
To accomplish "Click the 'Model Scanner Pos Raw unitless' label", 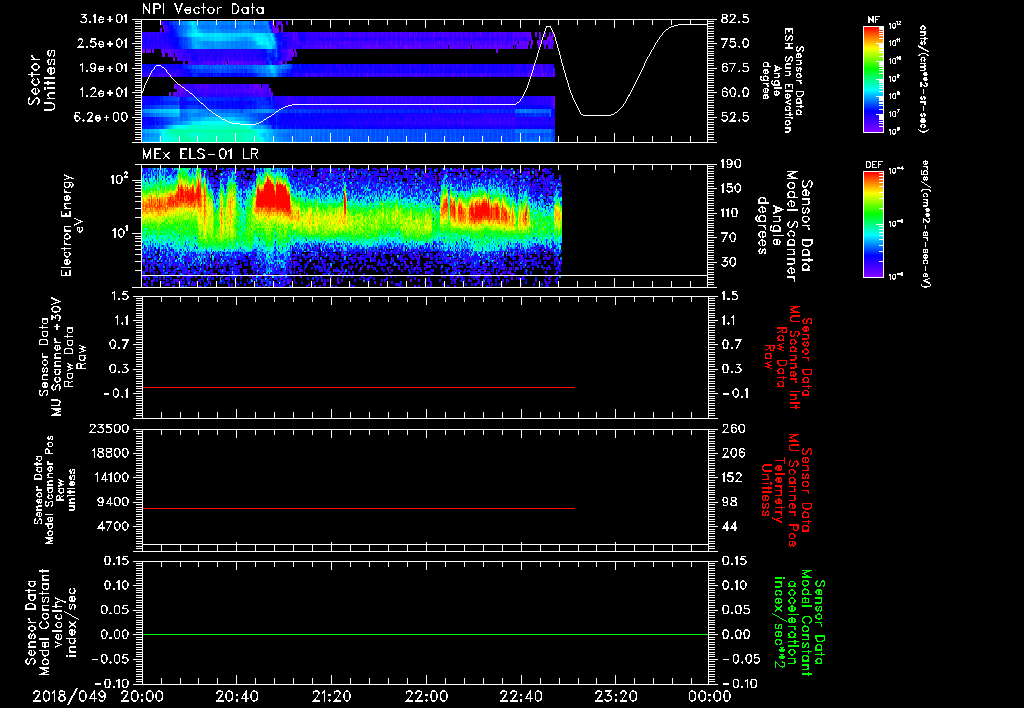I will click(x=54, y=491).
